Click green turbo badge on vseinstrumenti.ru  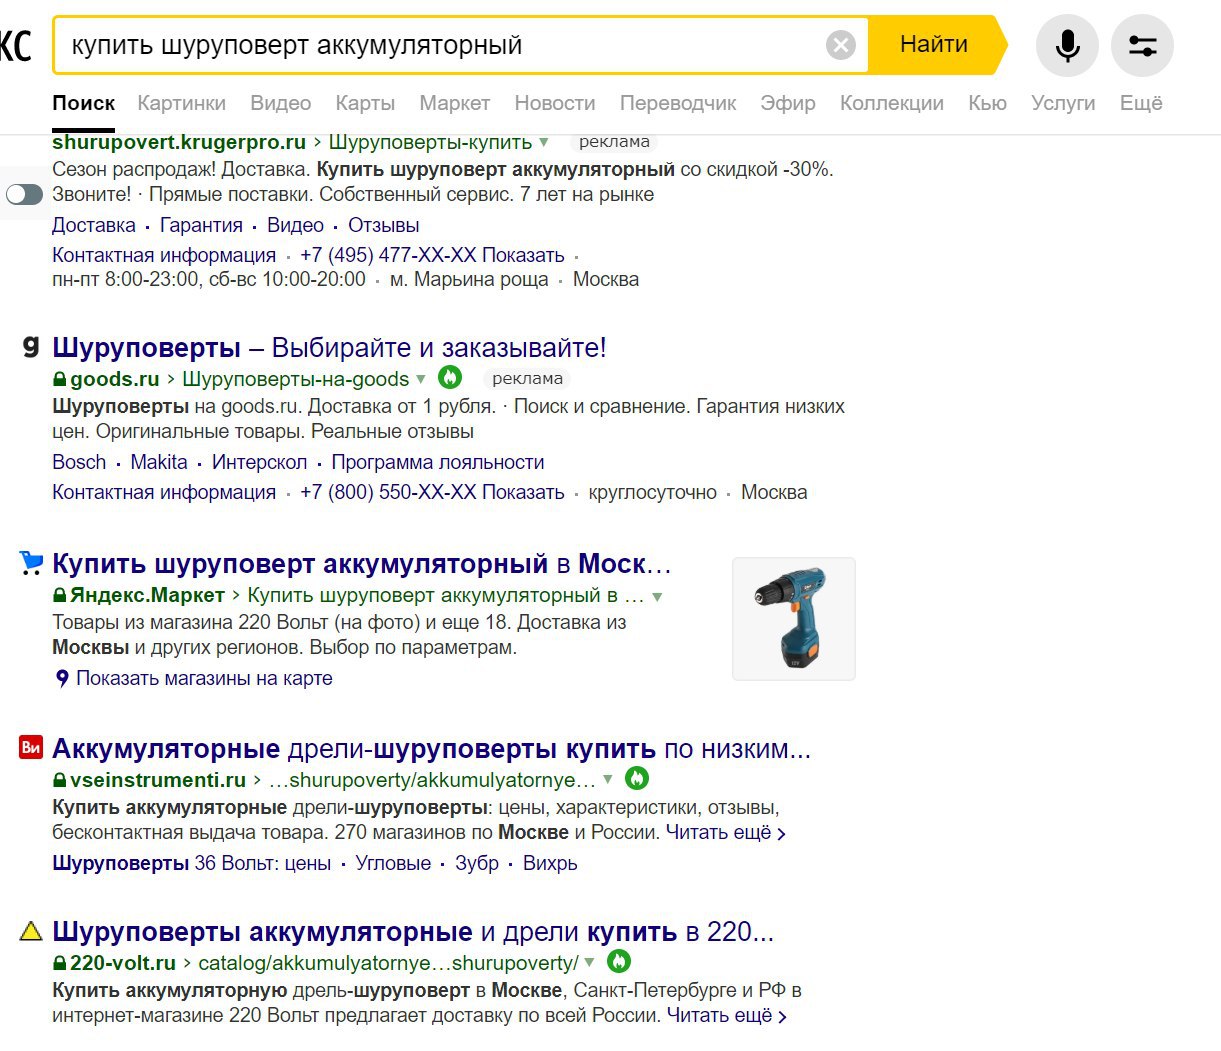pyautogui.click(x=637, y=777)
